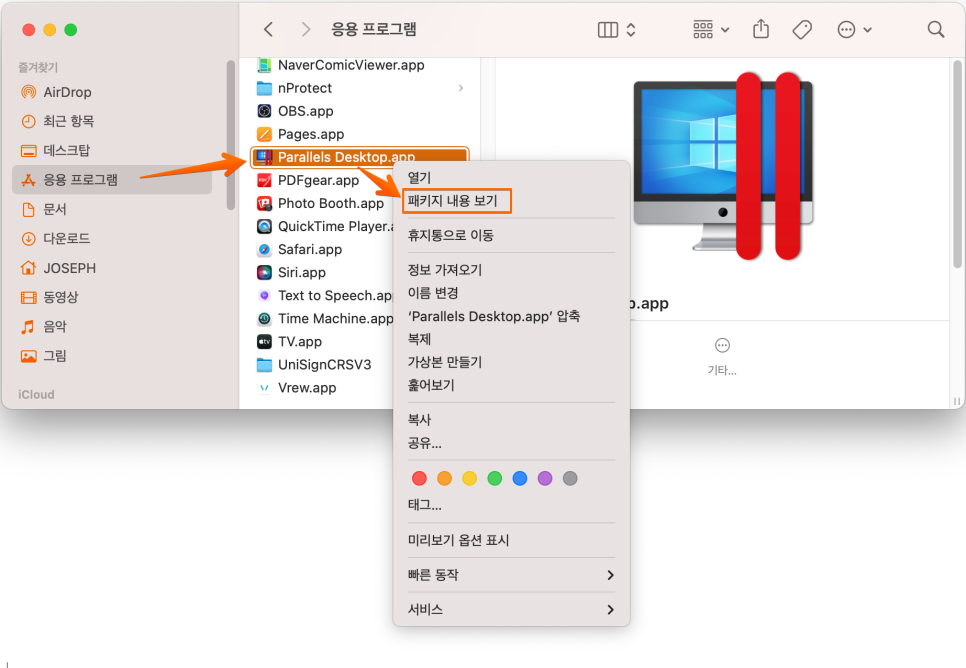Choose 훑어보기 menu item
966x668 pixels.
pos(511,386)
